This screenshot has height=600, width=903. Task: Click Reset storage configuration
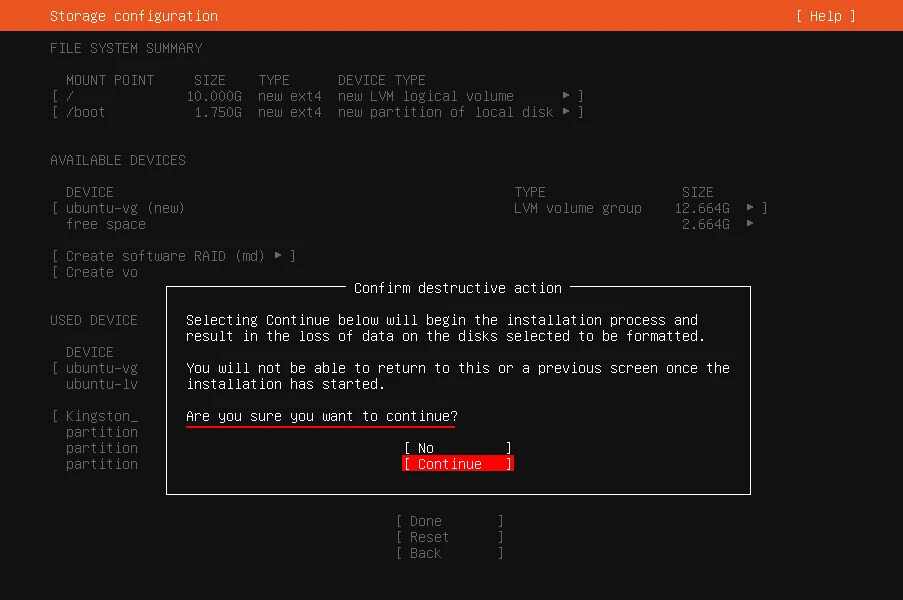(x=449, y=537)
